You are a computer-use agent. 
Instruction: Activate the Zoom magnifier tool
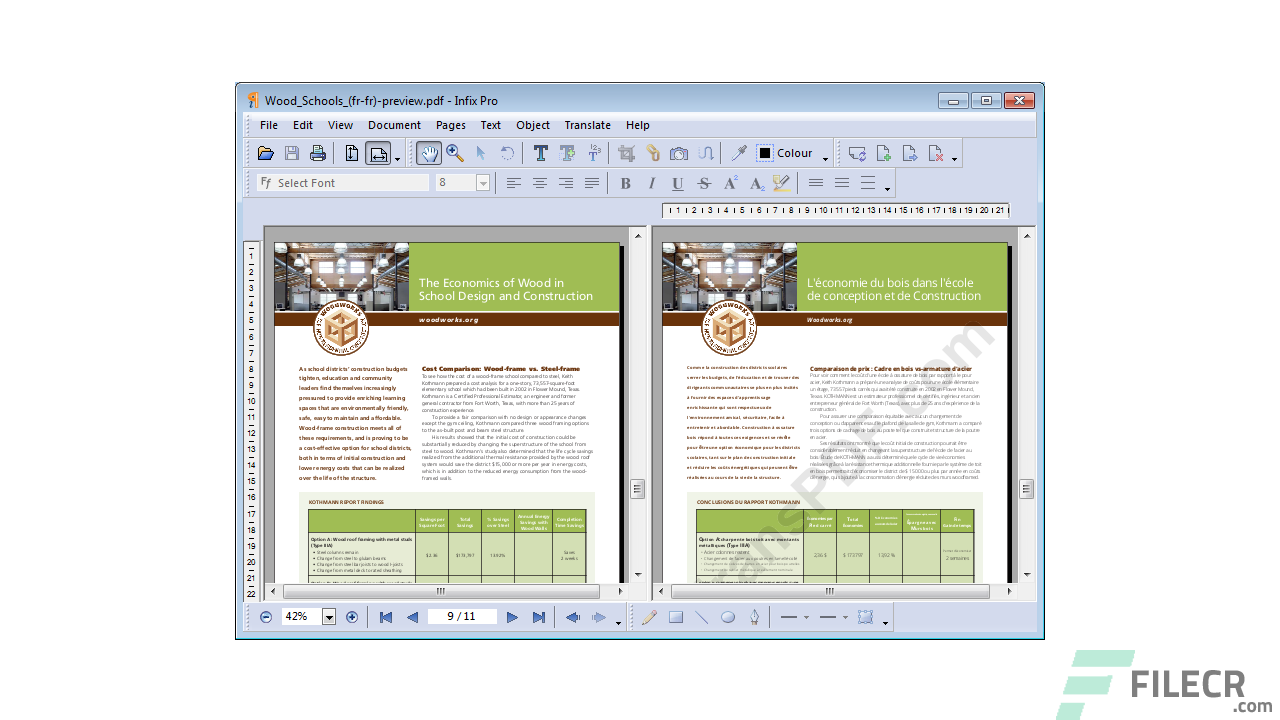coord(455,152)
